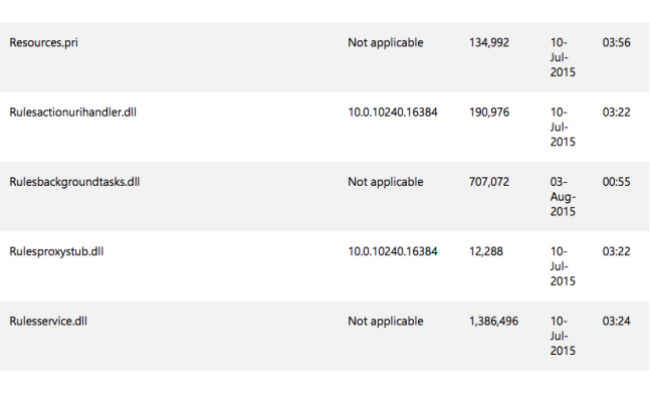Click the 03-Aug-2015 date cell
The width and height of the screenshot is (650, 400).
coord(563,197)
